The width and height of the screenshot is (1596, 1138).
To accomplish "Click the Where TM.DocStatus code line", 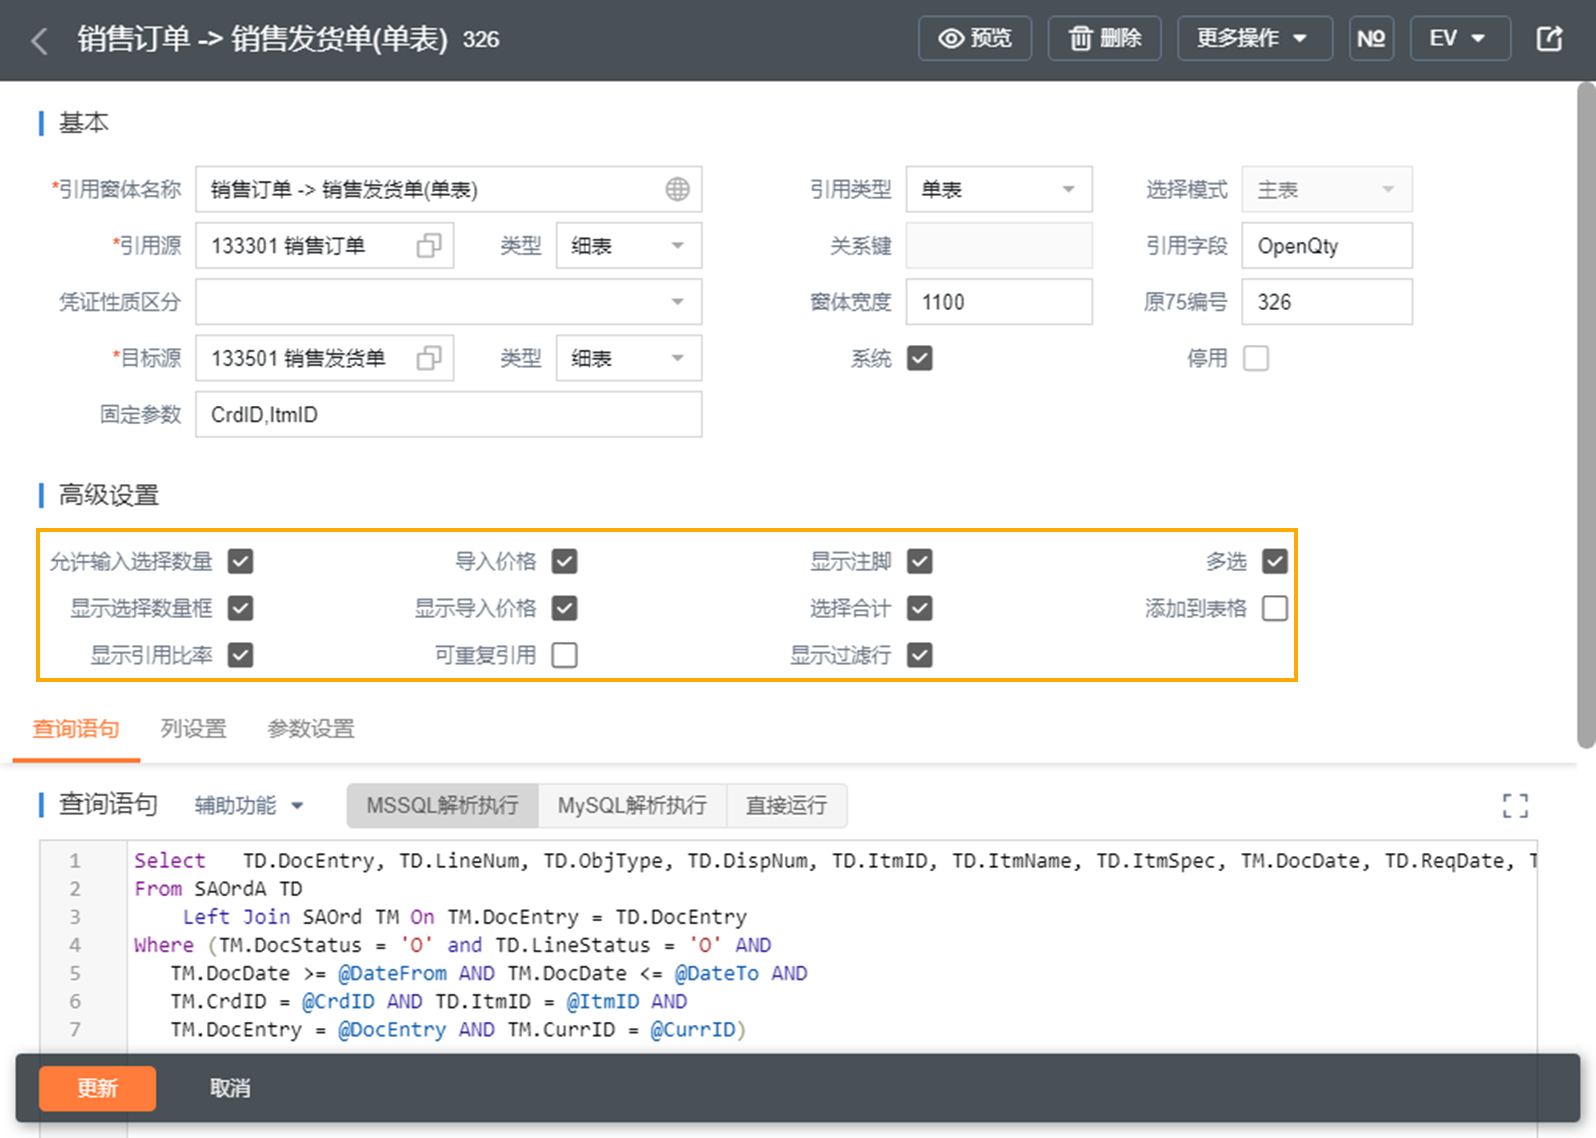I will tap(453, 945).
